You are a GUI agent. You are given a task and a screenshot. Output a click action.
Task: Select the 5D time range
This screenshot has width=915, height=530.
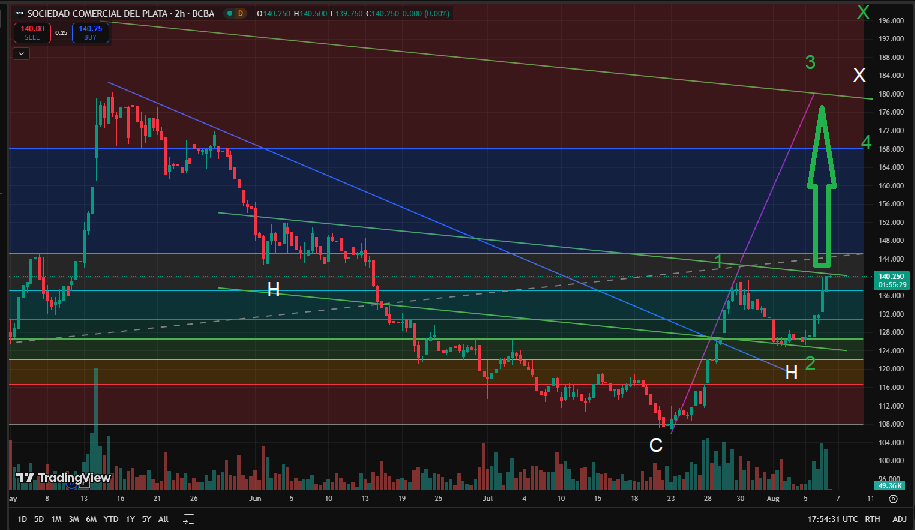click(39, 519)
